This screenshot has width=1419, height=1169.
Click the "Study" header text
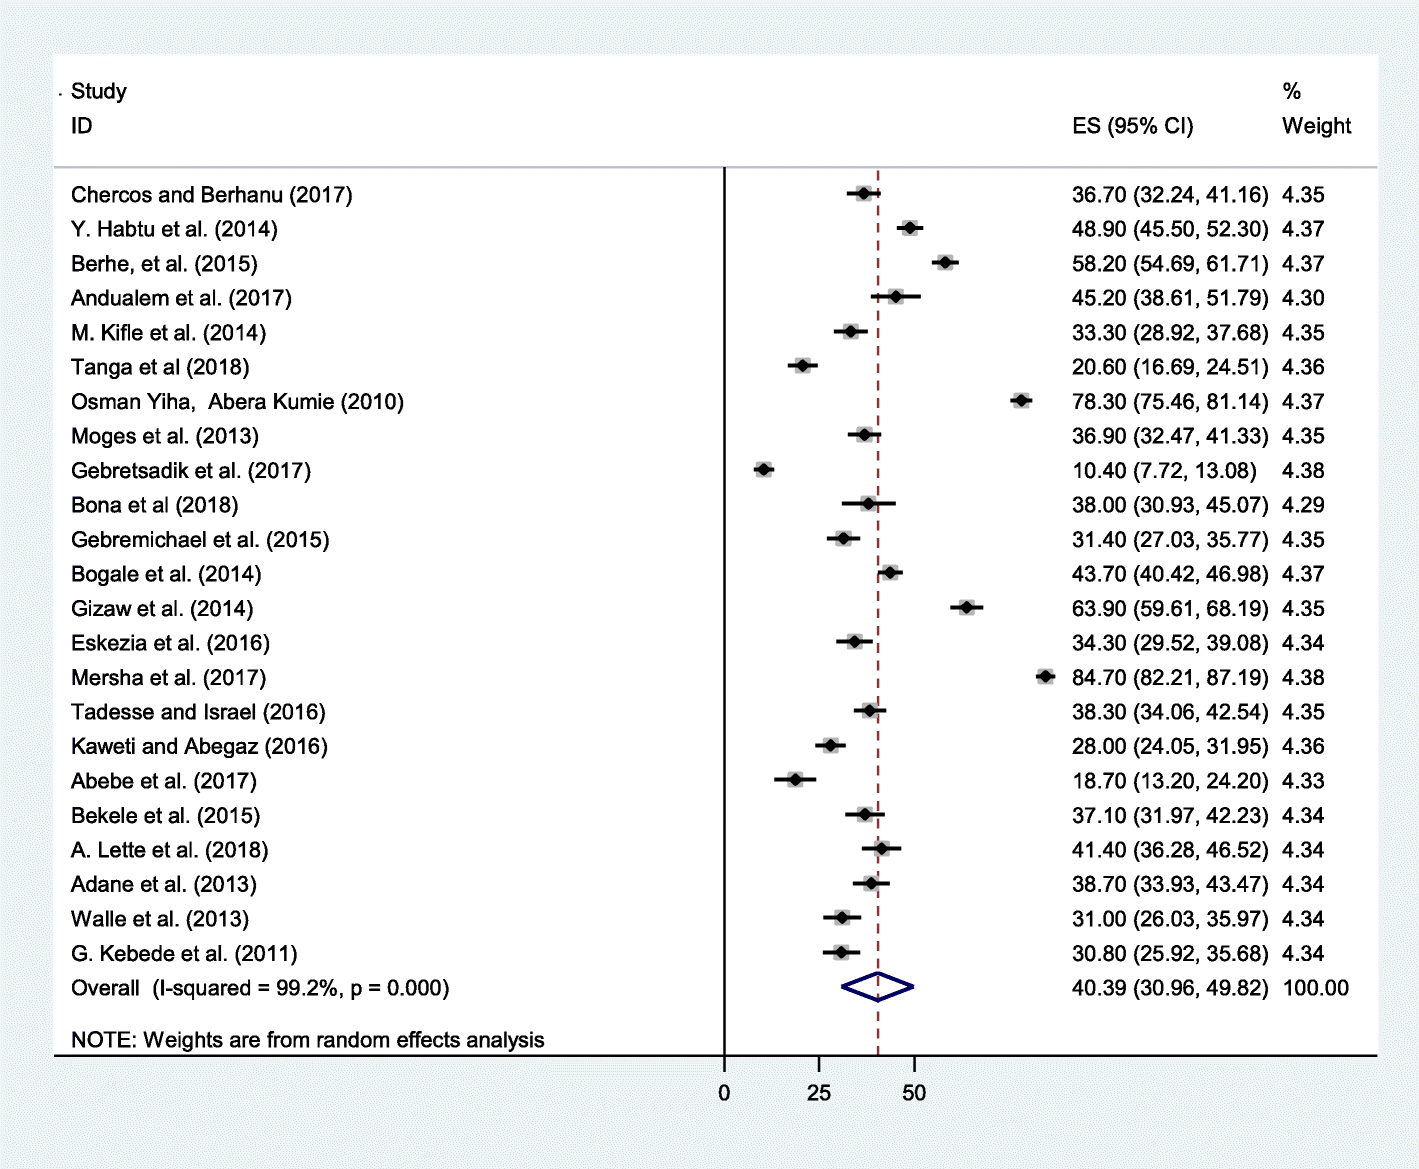pos(99,92)
